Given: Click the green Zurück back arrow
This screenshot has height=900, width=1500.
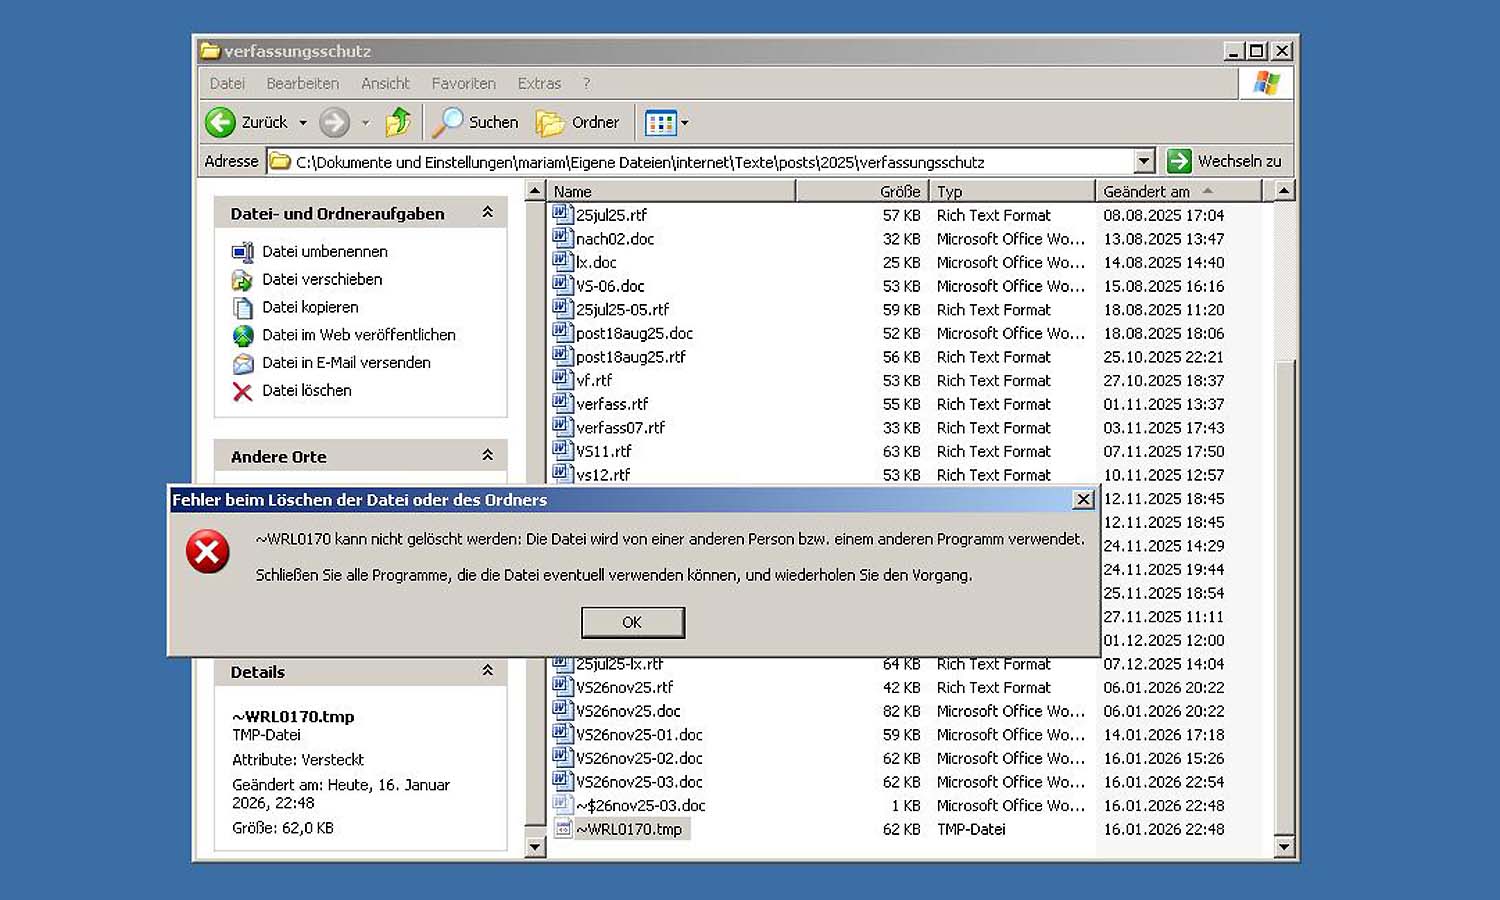Looking at the screenshot, I should [x=221, y=122].
